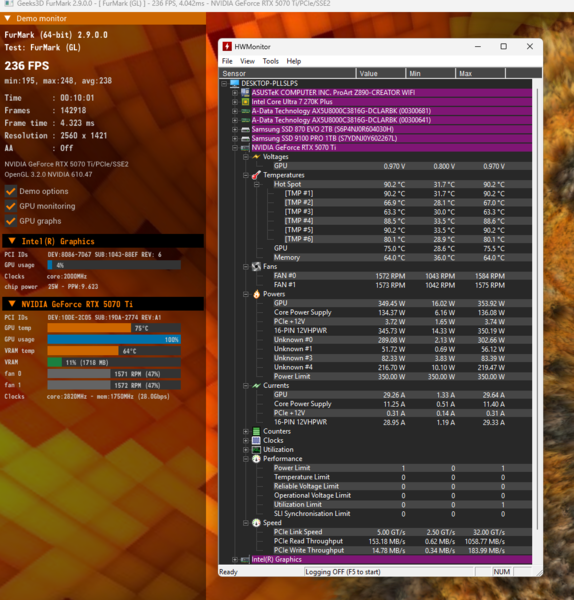Open the File menu in HWMonitor
Viewport: 574px width, 600px height.
click(x=227, y=61)
